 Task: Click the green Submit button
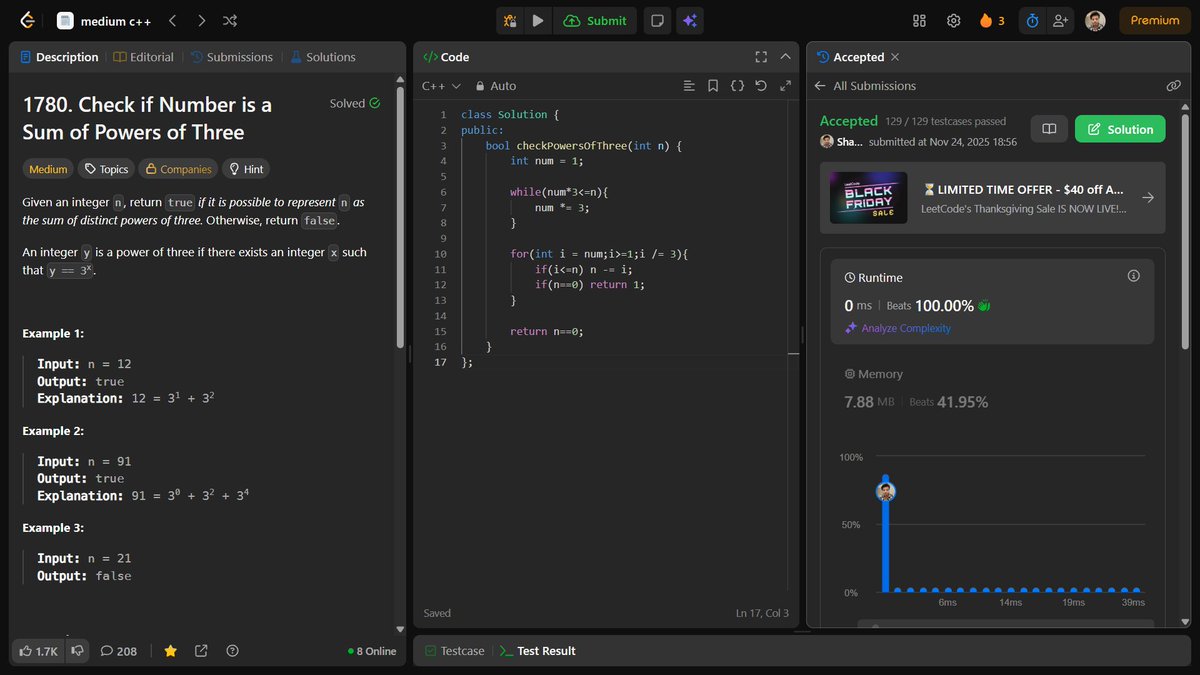595,20
